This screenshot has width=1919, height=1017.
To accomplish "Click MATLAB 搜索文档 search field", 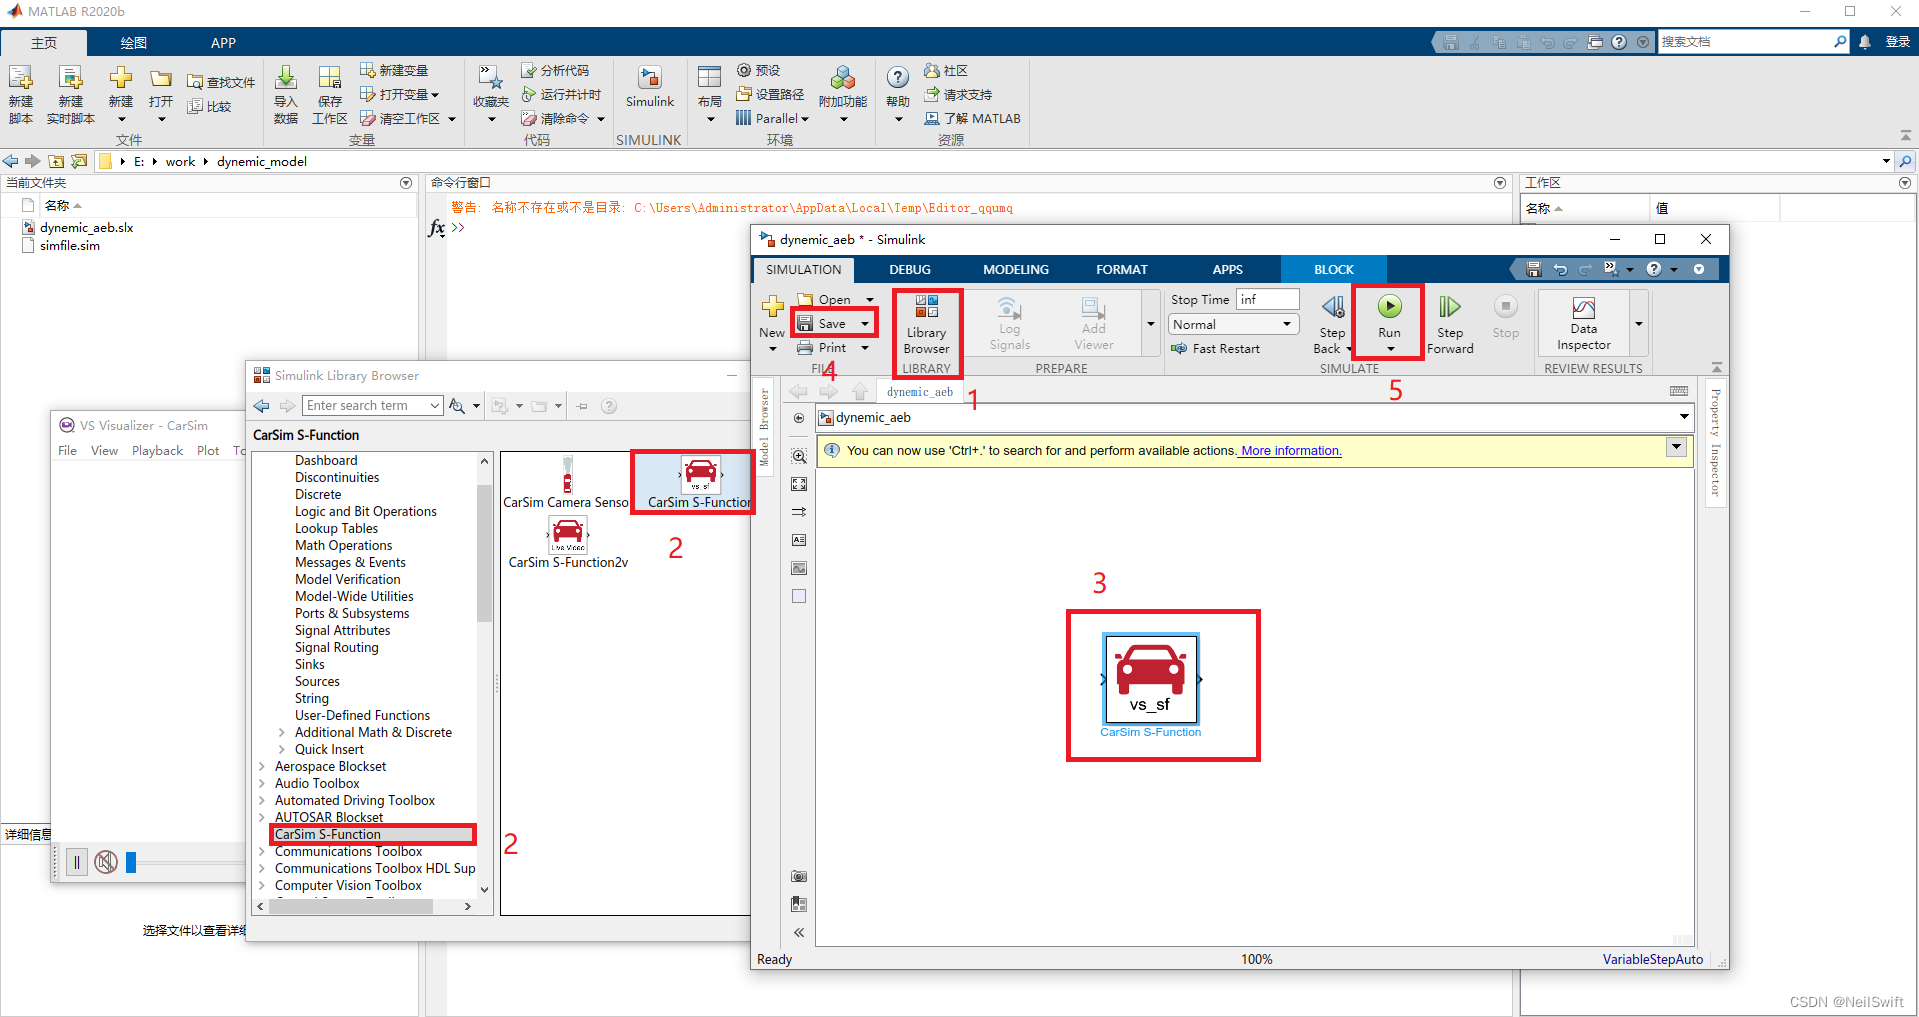I will tap(1753, 42).
